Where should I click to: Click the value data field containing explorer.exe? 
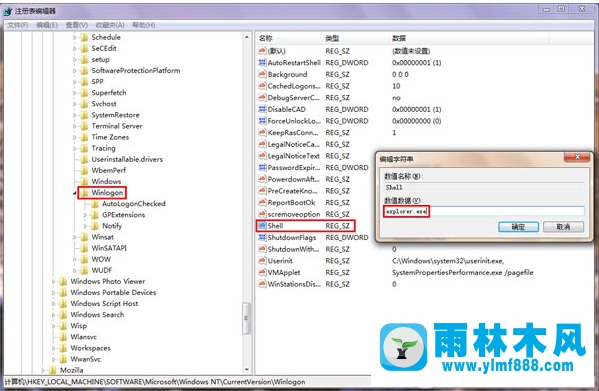click(x=484, y=211)
